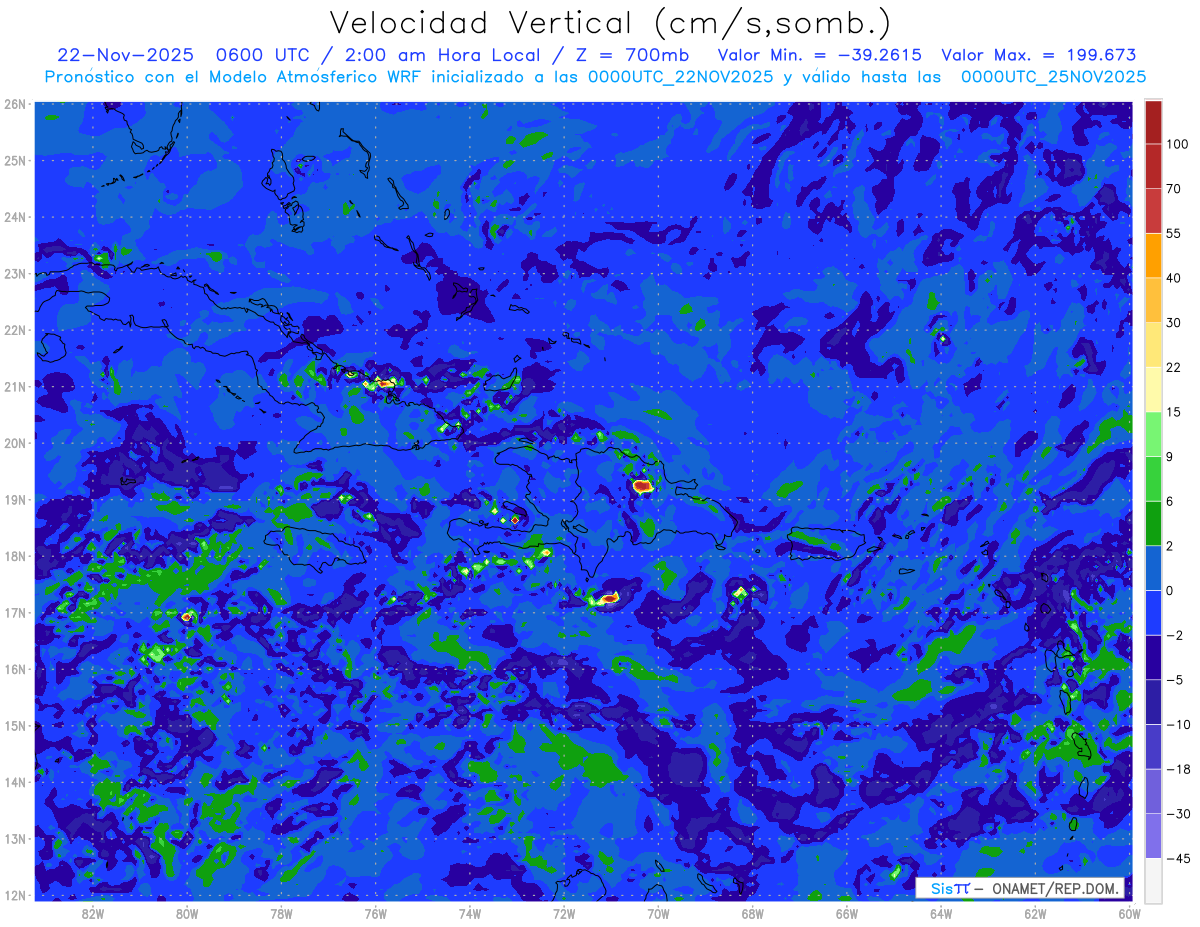Click the '70W' longitude label
The height and width of the screenshot is (927, 1200).
(658, 913)
